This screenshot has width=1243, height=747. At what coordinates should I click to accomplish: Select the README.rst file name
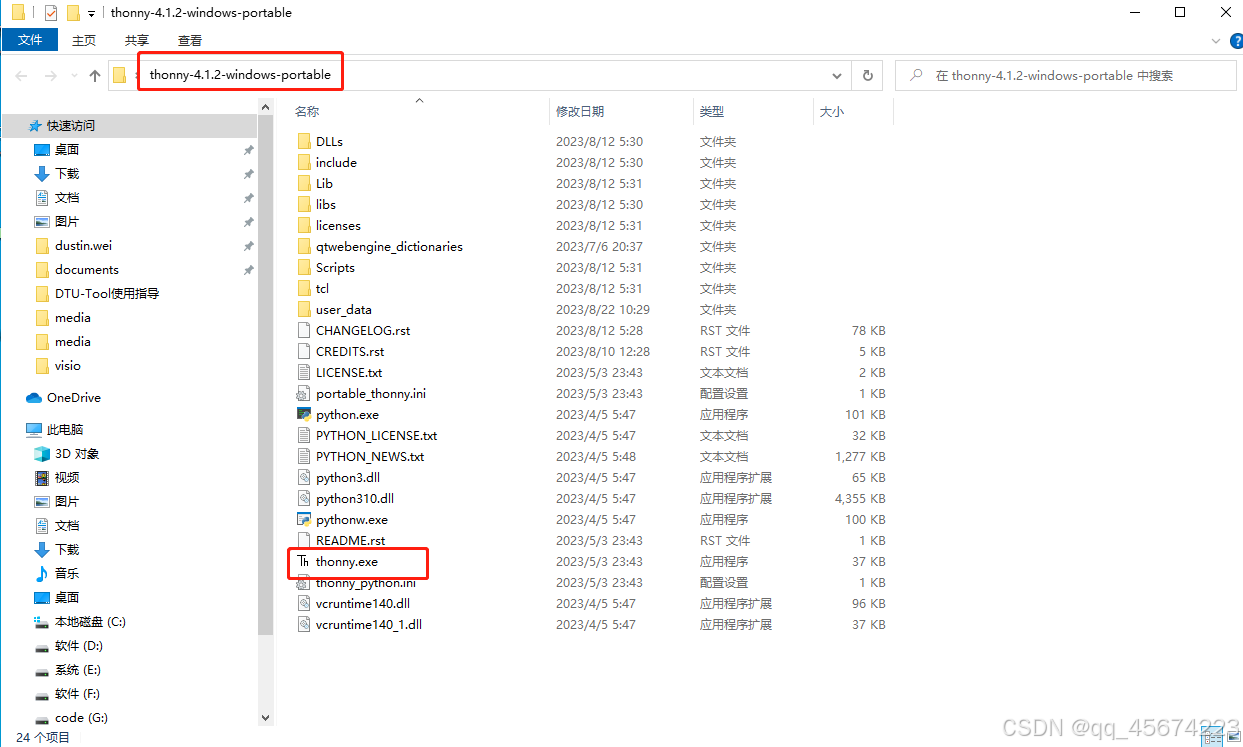(x=350, y=540)
